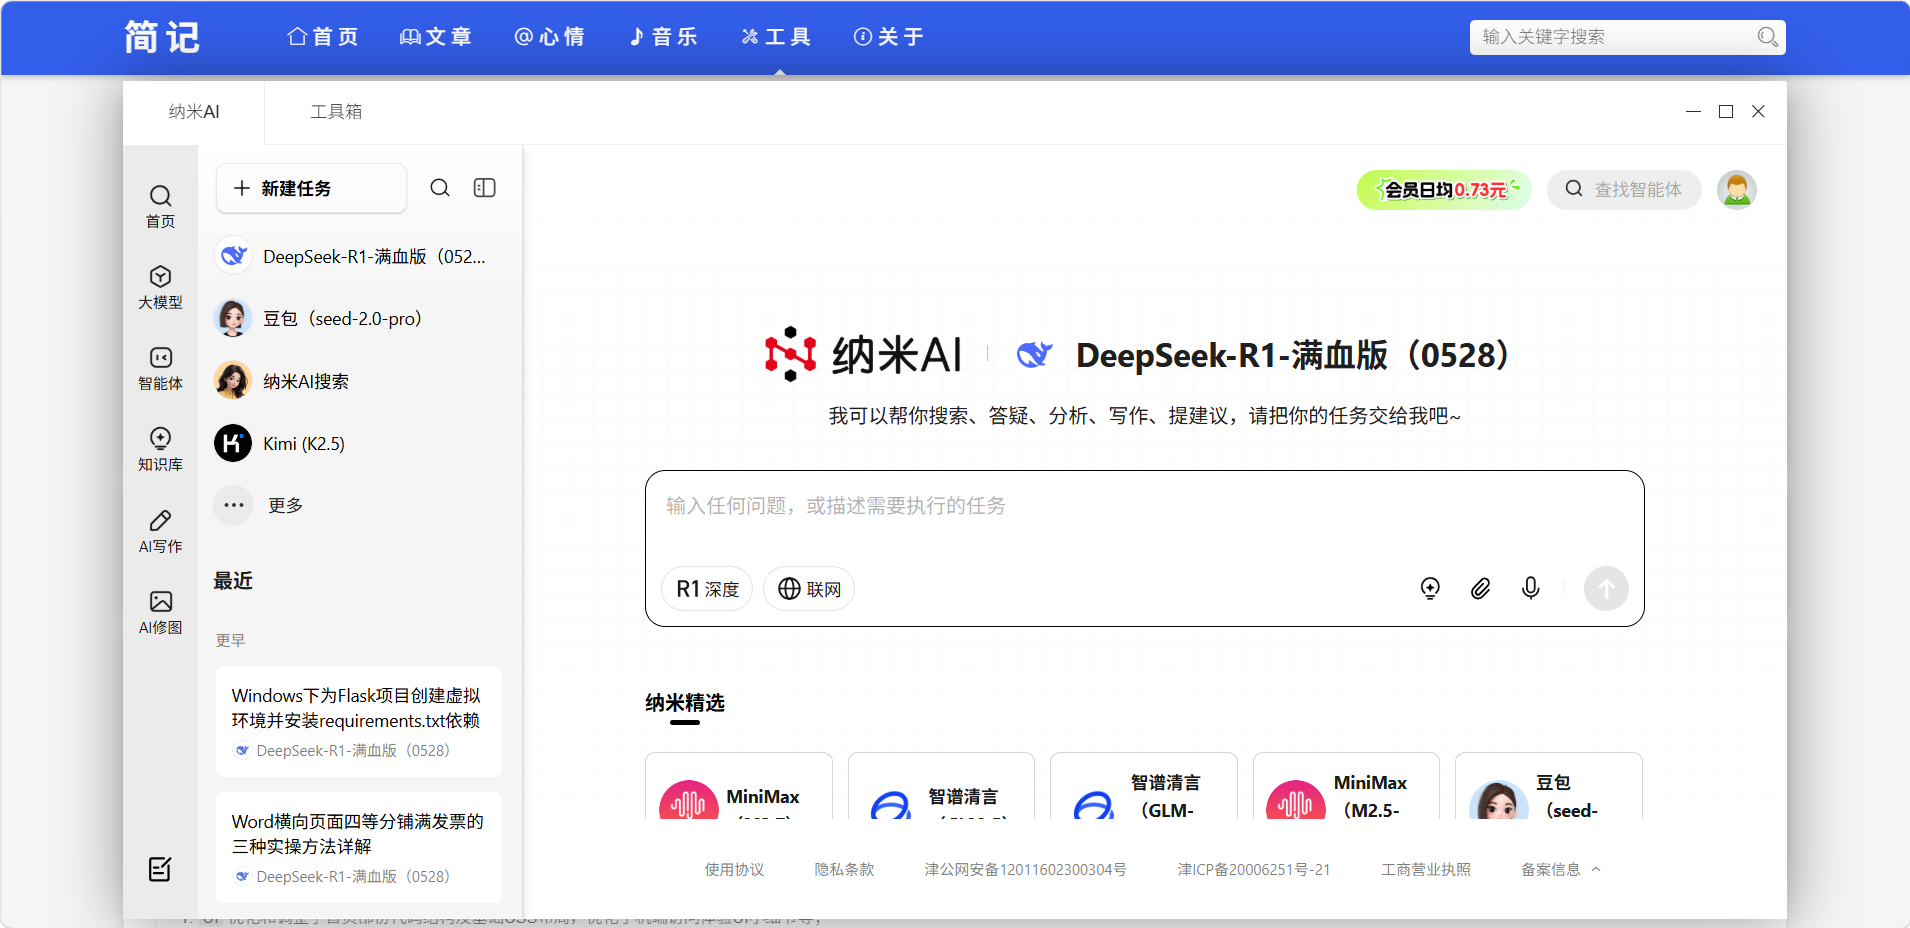Click the 查找智能体 search box

click(1624, 190)
